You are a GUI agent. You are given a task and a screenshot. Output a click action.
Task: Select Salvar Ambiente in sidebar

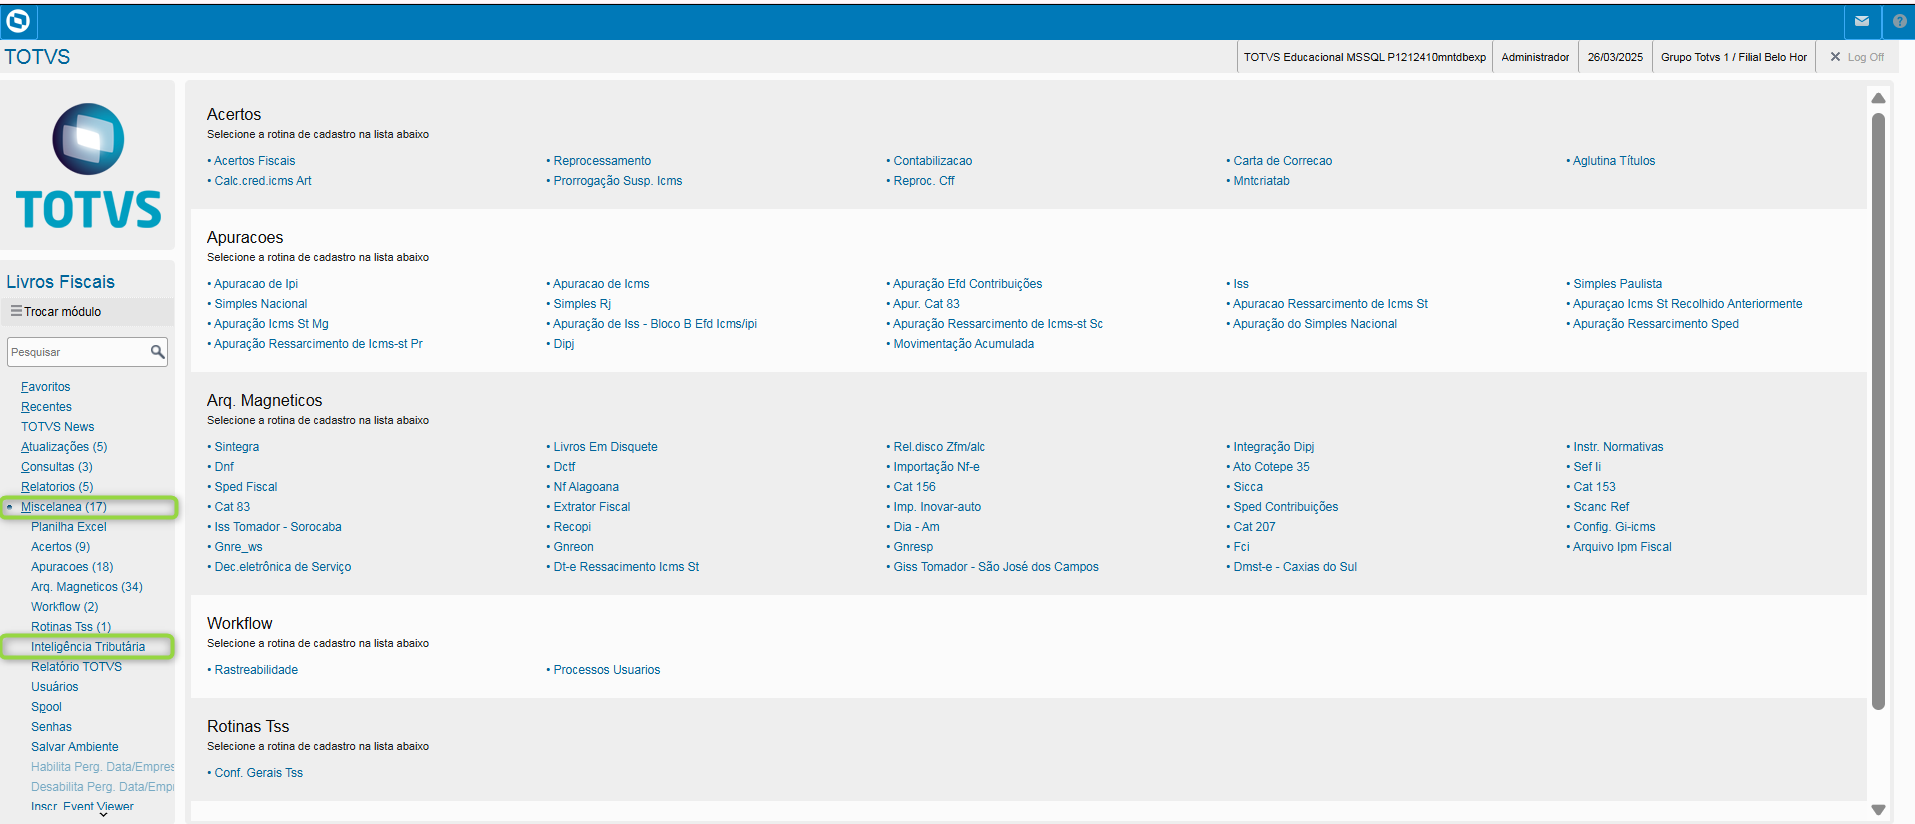[74, 747]
